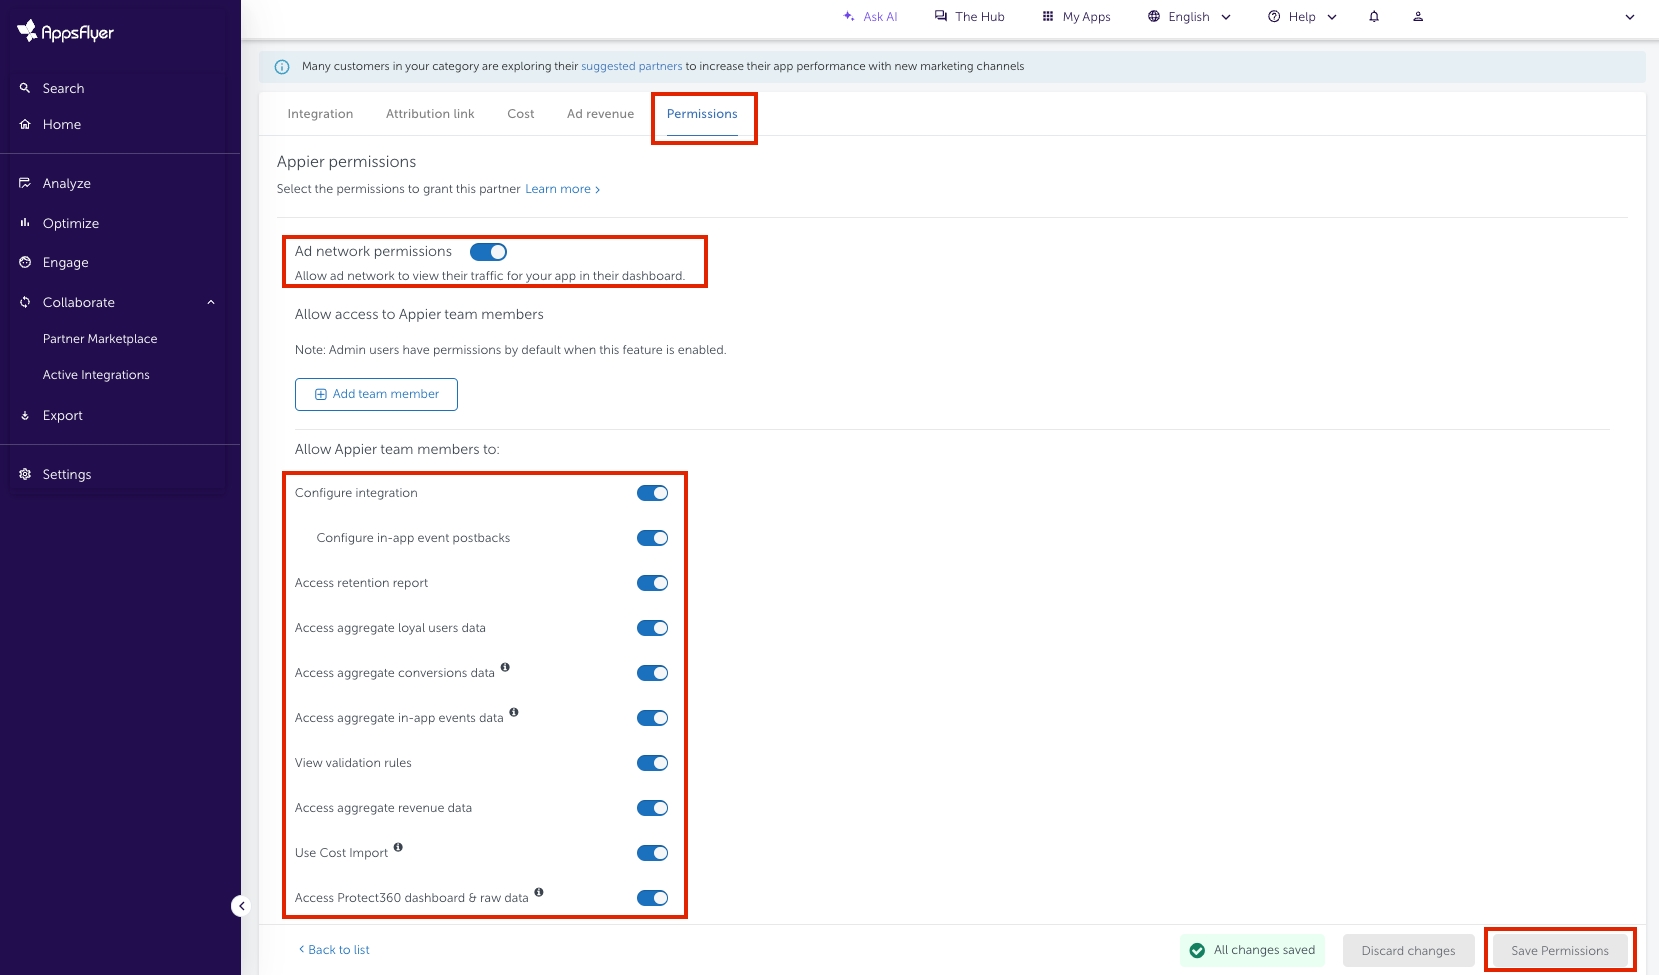The height and width of the screenshot is (975, 1659).
Task: Open the English language dropdown
Action: pyautogui.click(x=1189, y=17)
